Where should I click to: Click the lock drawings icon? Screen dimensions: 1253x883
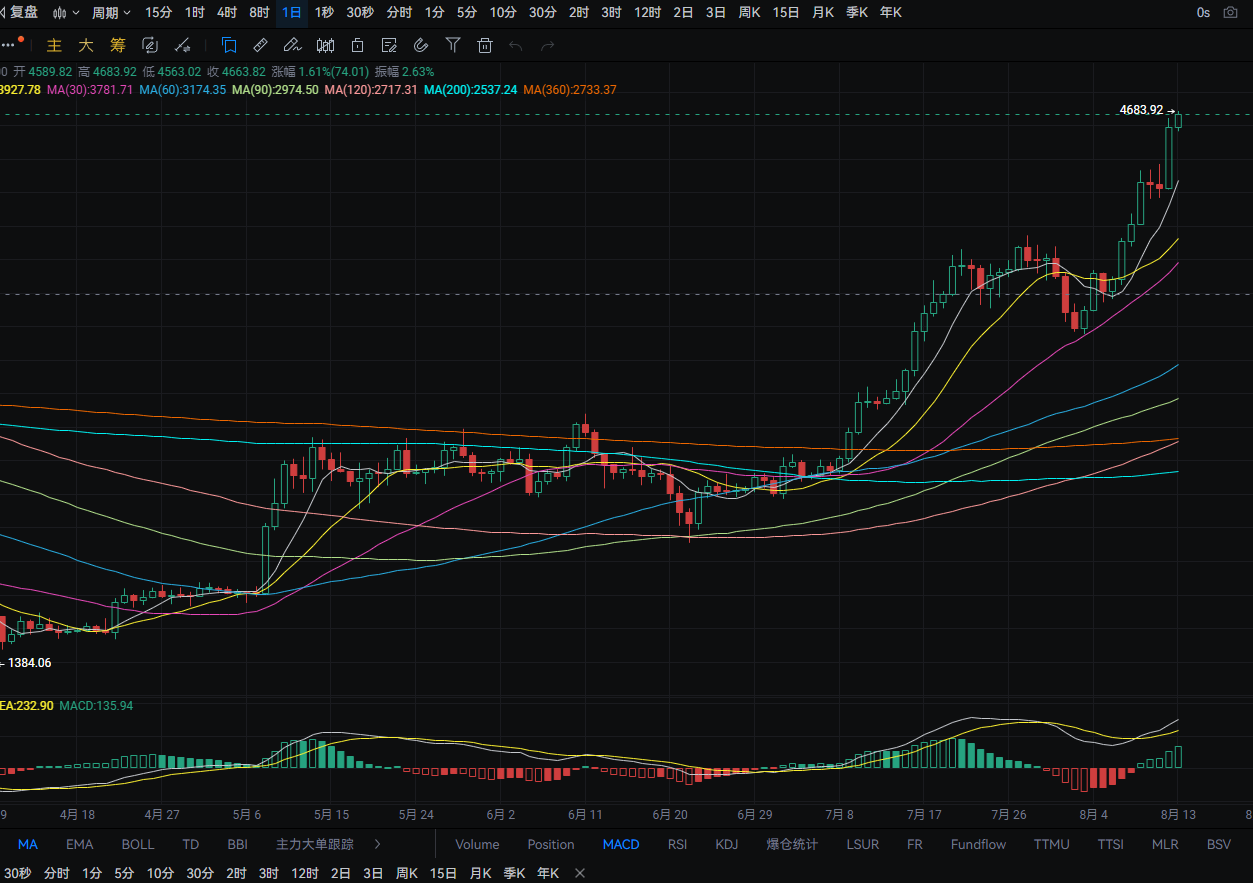coord(357,45)
